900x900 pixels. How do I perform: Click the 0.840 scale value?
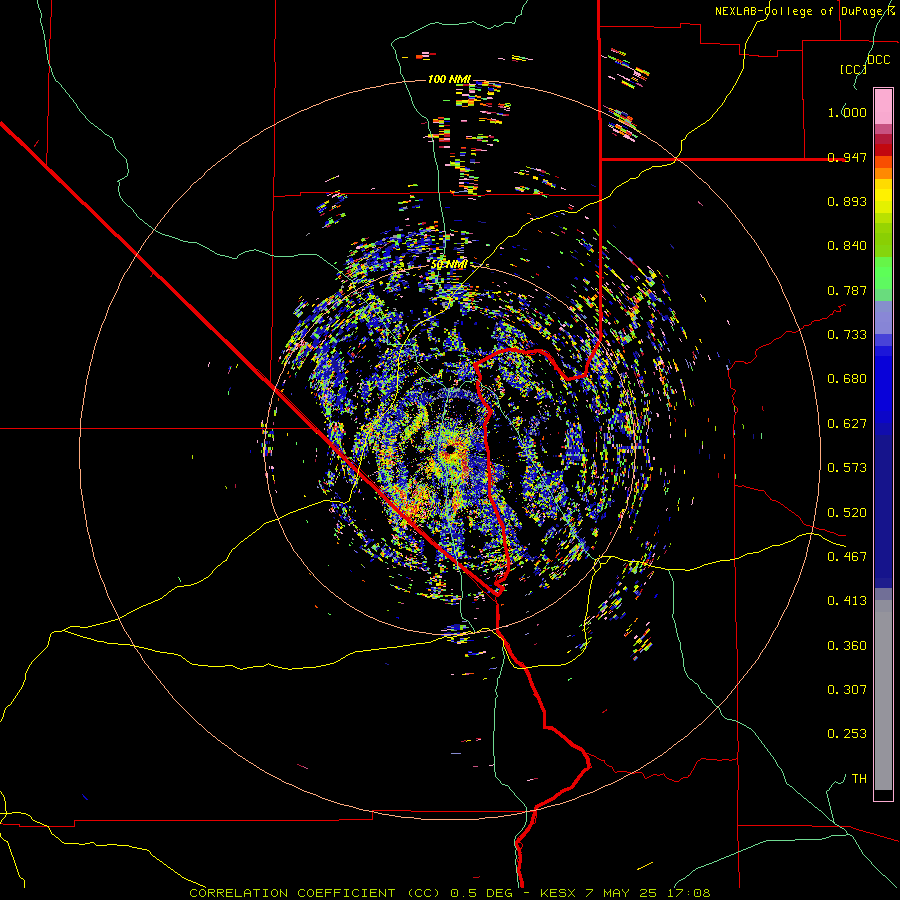click(x=847, y=246)
